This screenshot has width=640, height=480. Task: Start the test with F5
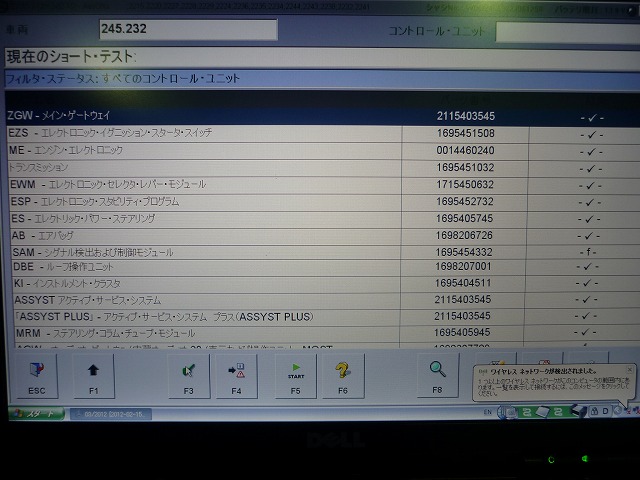tap(296, 376)
